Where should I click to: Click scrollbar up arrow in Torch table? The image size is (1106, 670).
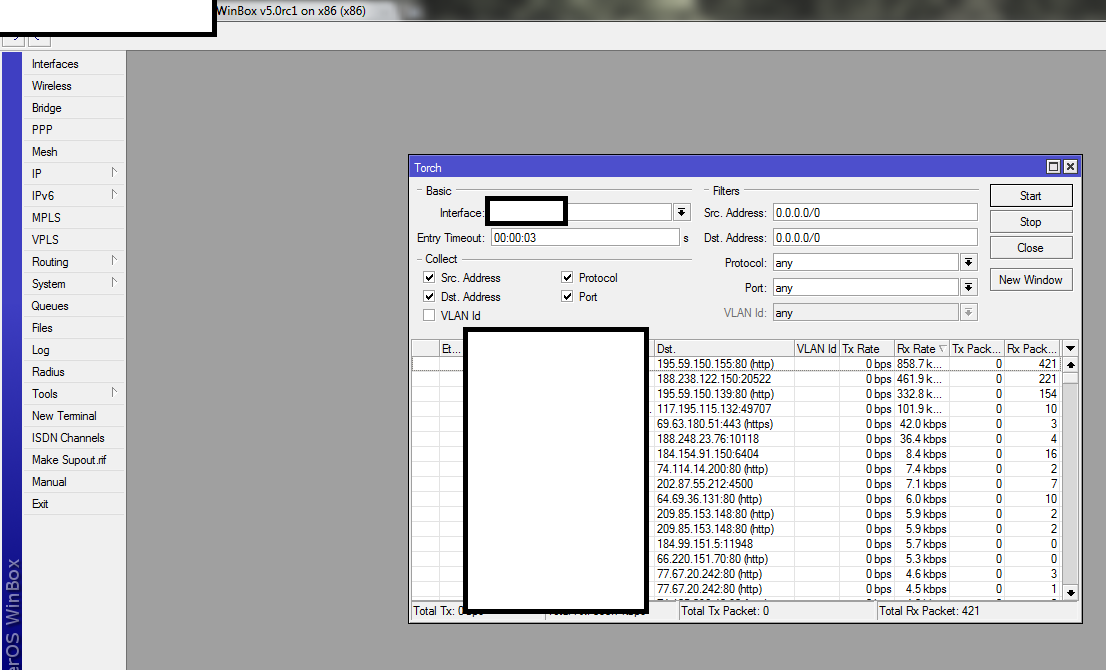[x=1071, y=365]
